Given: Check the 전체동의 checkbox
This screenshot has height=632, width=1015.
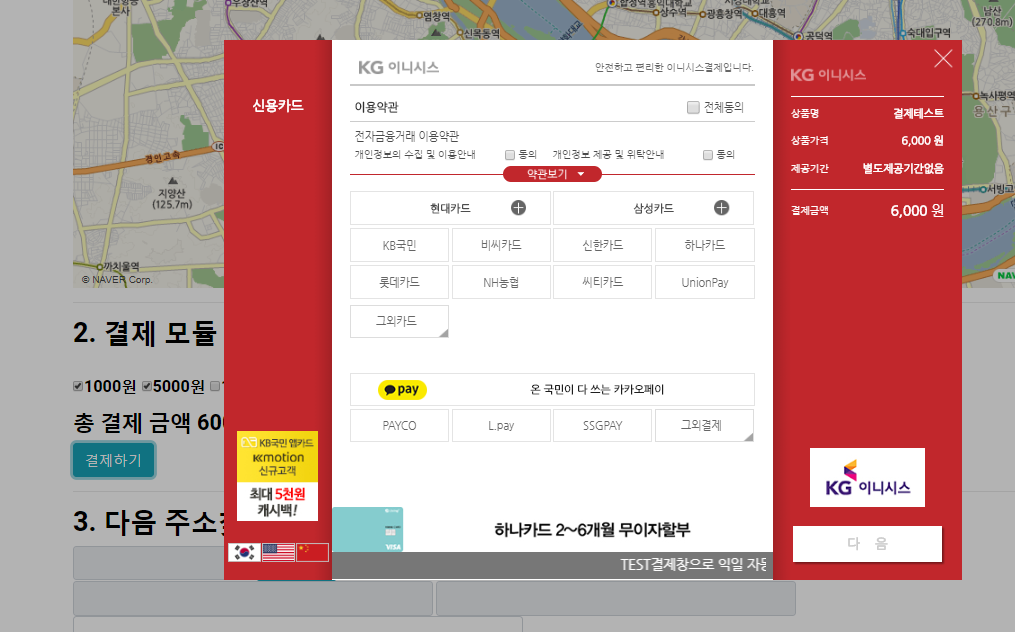Looking at the screenshot, I should pos(693,107).
